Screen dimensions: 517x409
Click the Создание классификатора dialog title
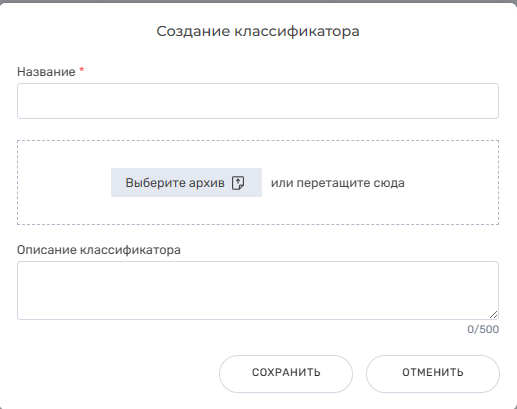pos(258,31)
